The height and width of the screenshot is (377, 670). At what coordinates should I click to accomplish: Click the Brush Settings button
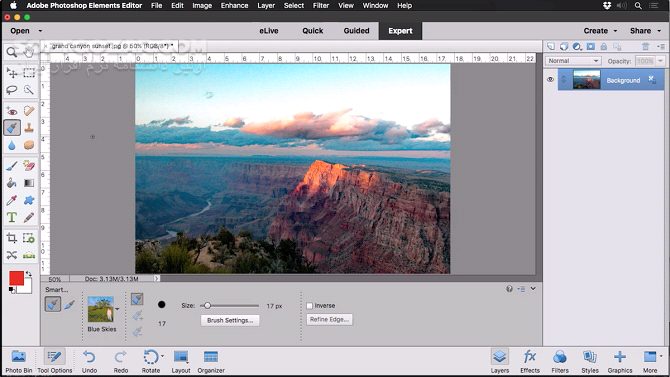point(230,320)
